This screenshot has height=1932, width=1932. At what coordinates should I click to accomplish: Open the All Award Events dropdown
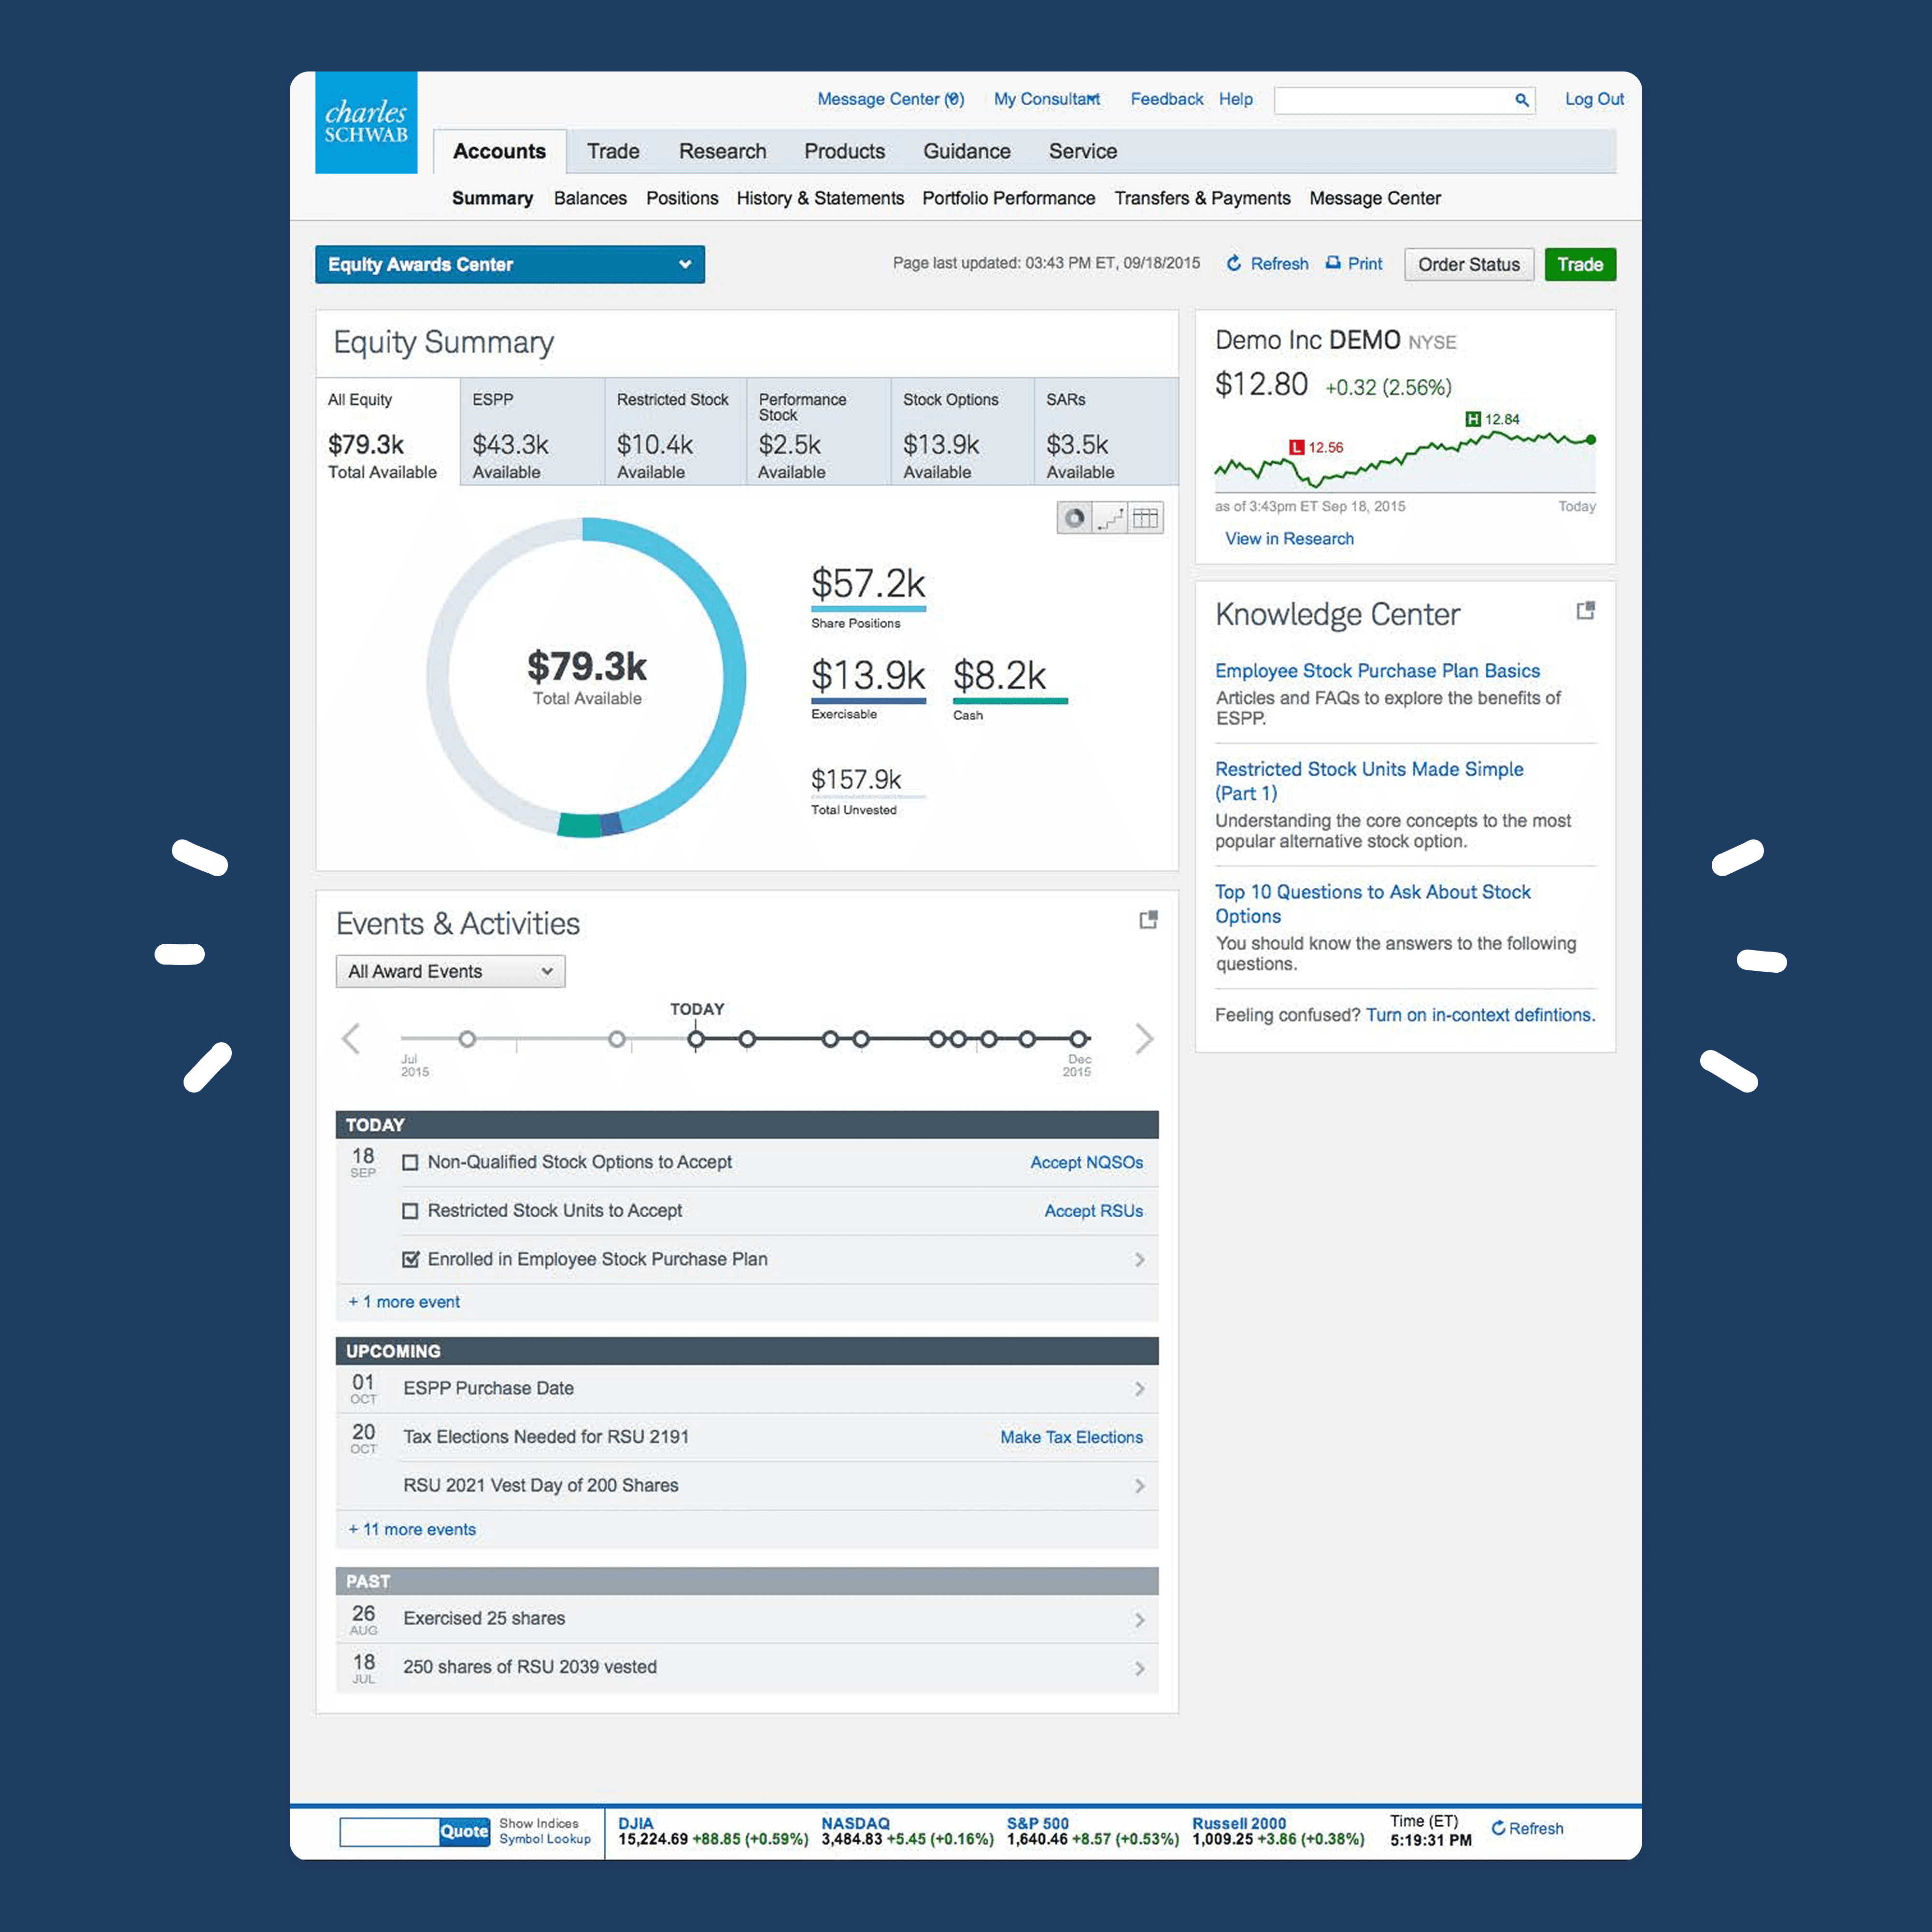pyautogui.click(x=450, y=971)
